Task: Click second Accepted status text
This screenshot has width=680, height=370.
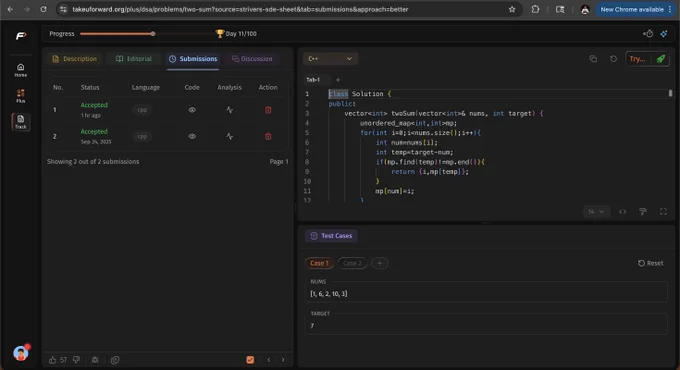Action: (x=94, y=131)
